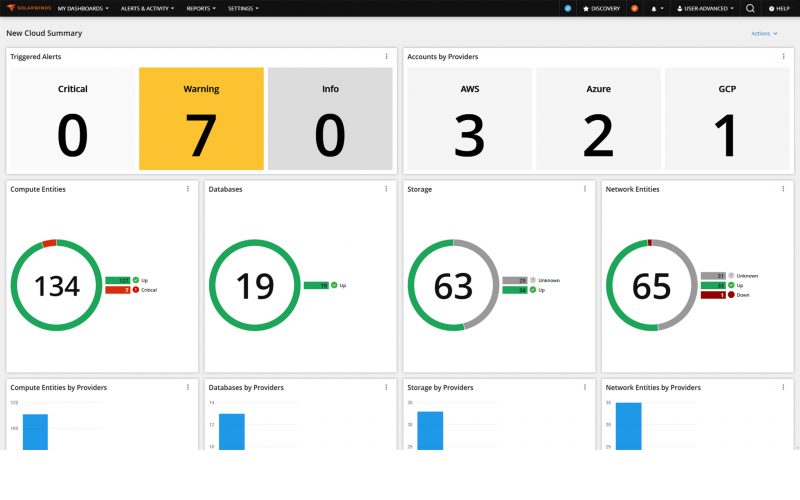
Task: Open the USER-ADVANCED account dropdown
Action: click(705, 8)
